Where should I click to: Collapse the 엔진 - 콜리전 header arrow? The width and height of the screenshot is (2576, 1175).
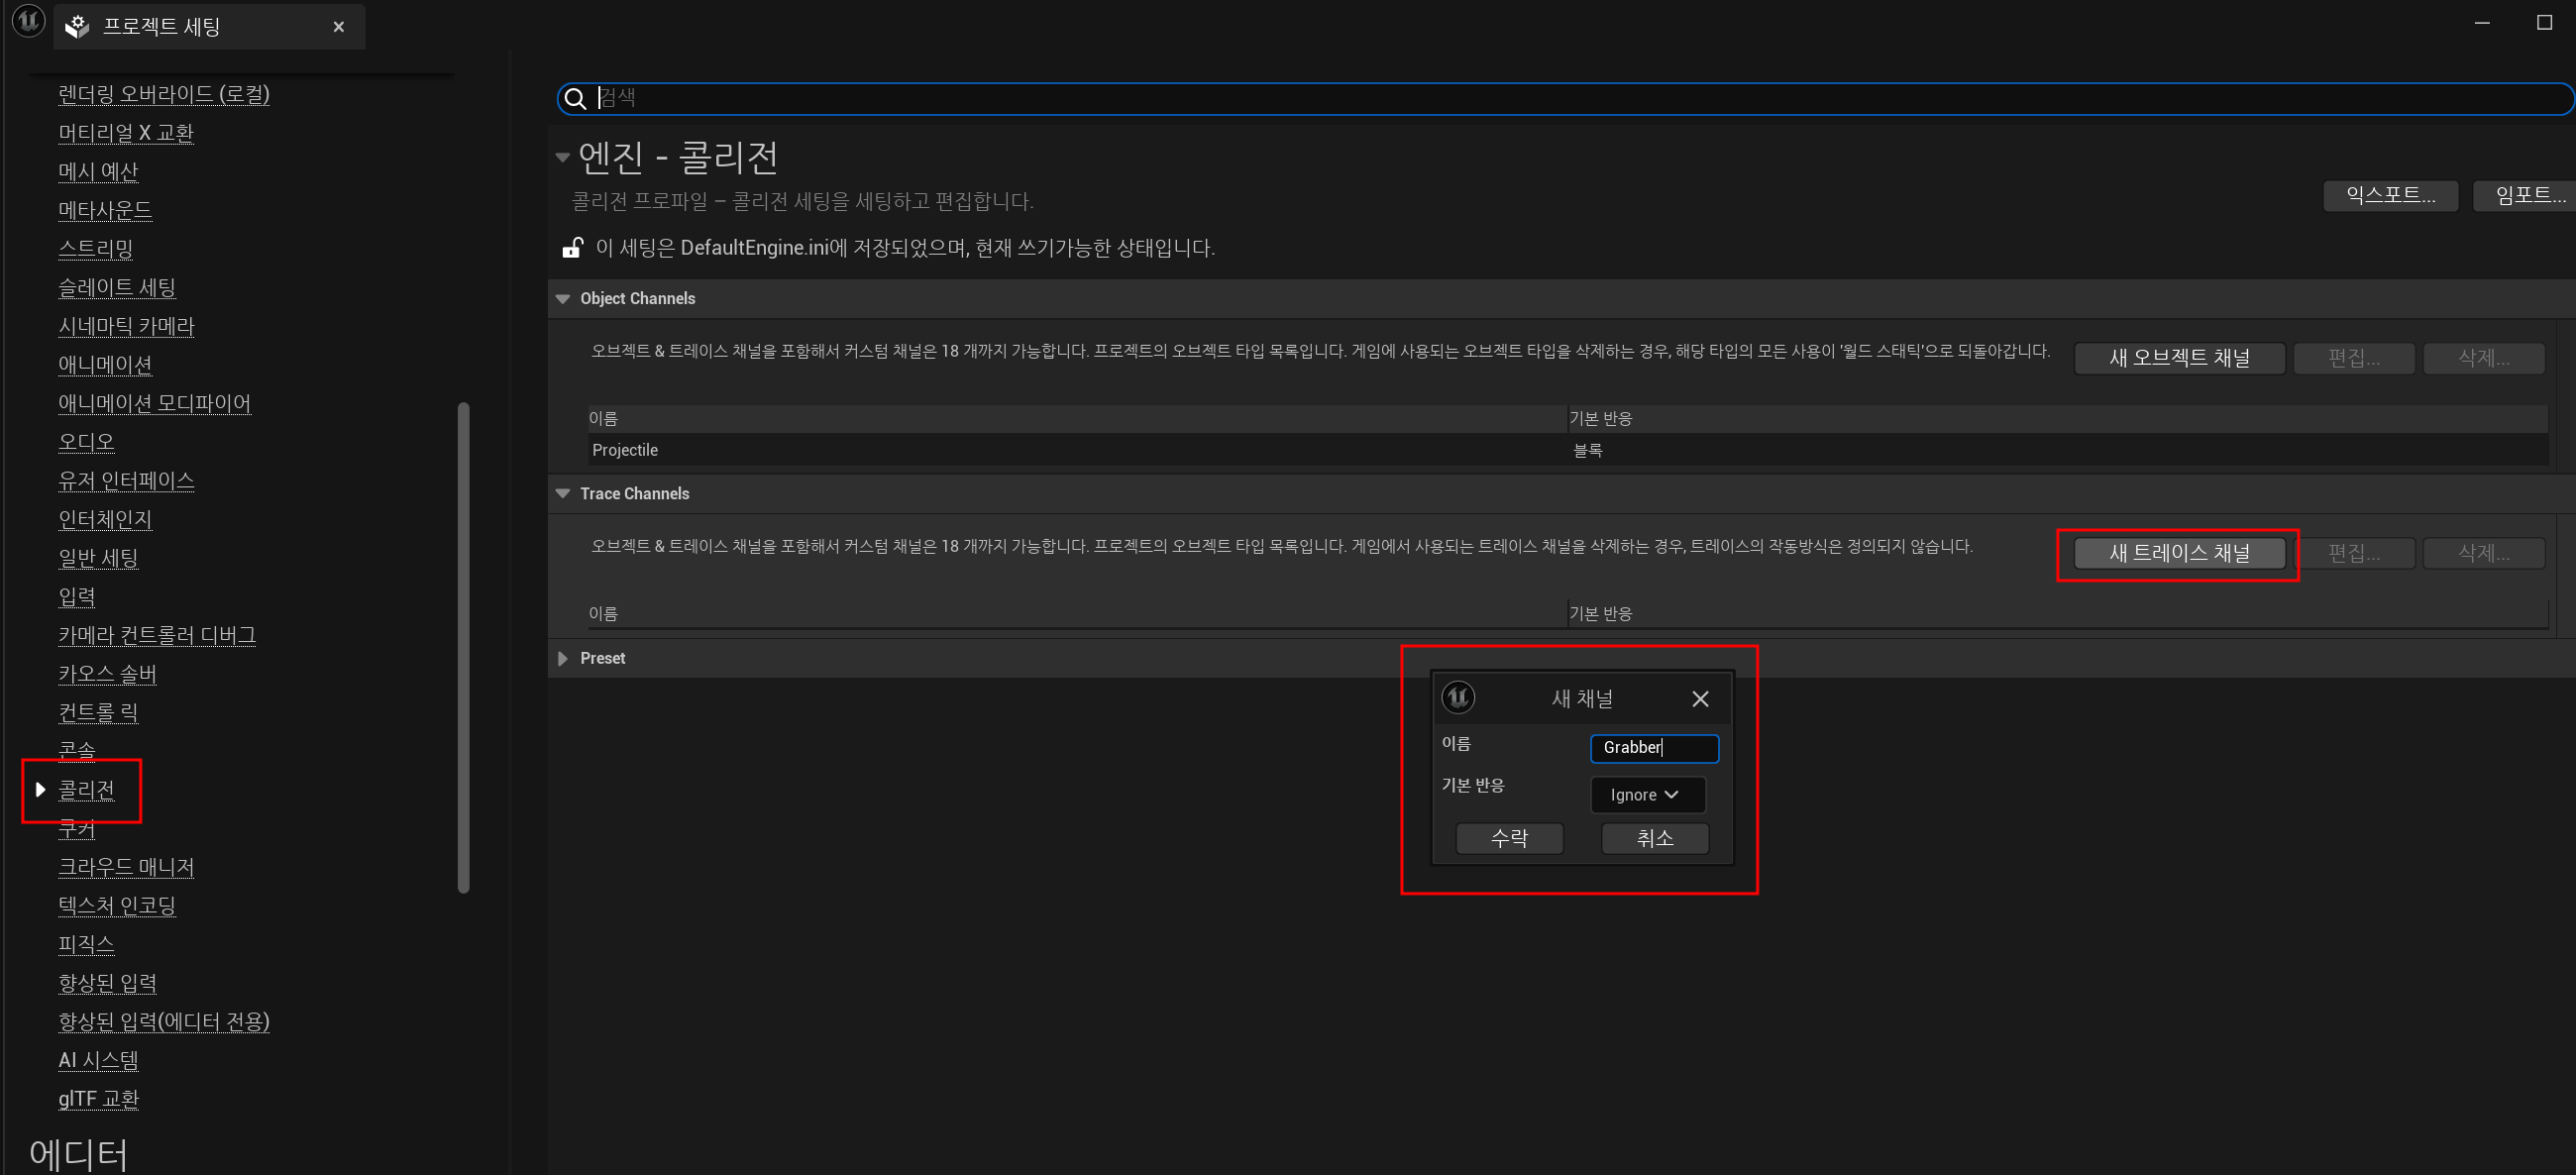click(x=563, y=157)
